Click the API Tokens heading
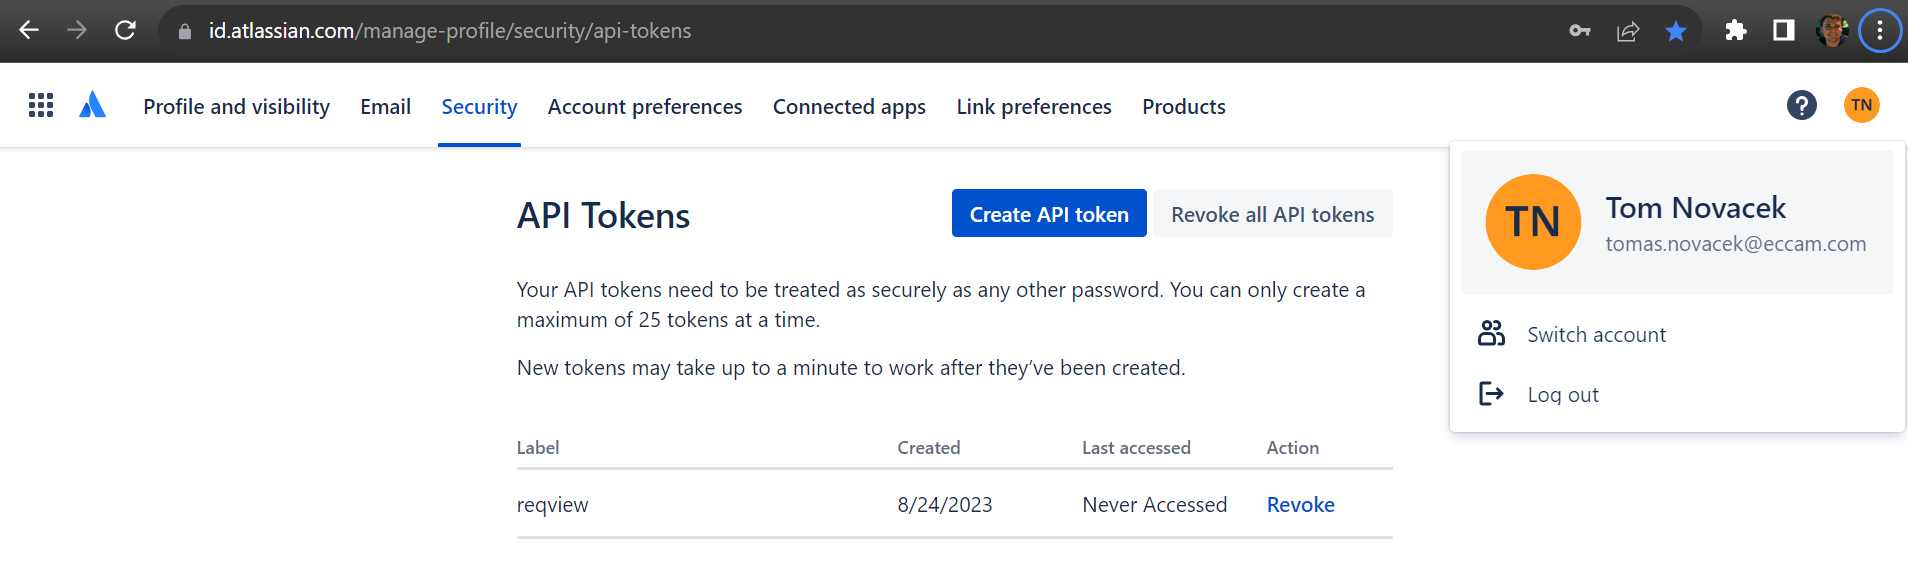This screenshot has width=1908, height=574. click(x=603, y=216)
